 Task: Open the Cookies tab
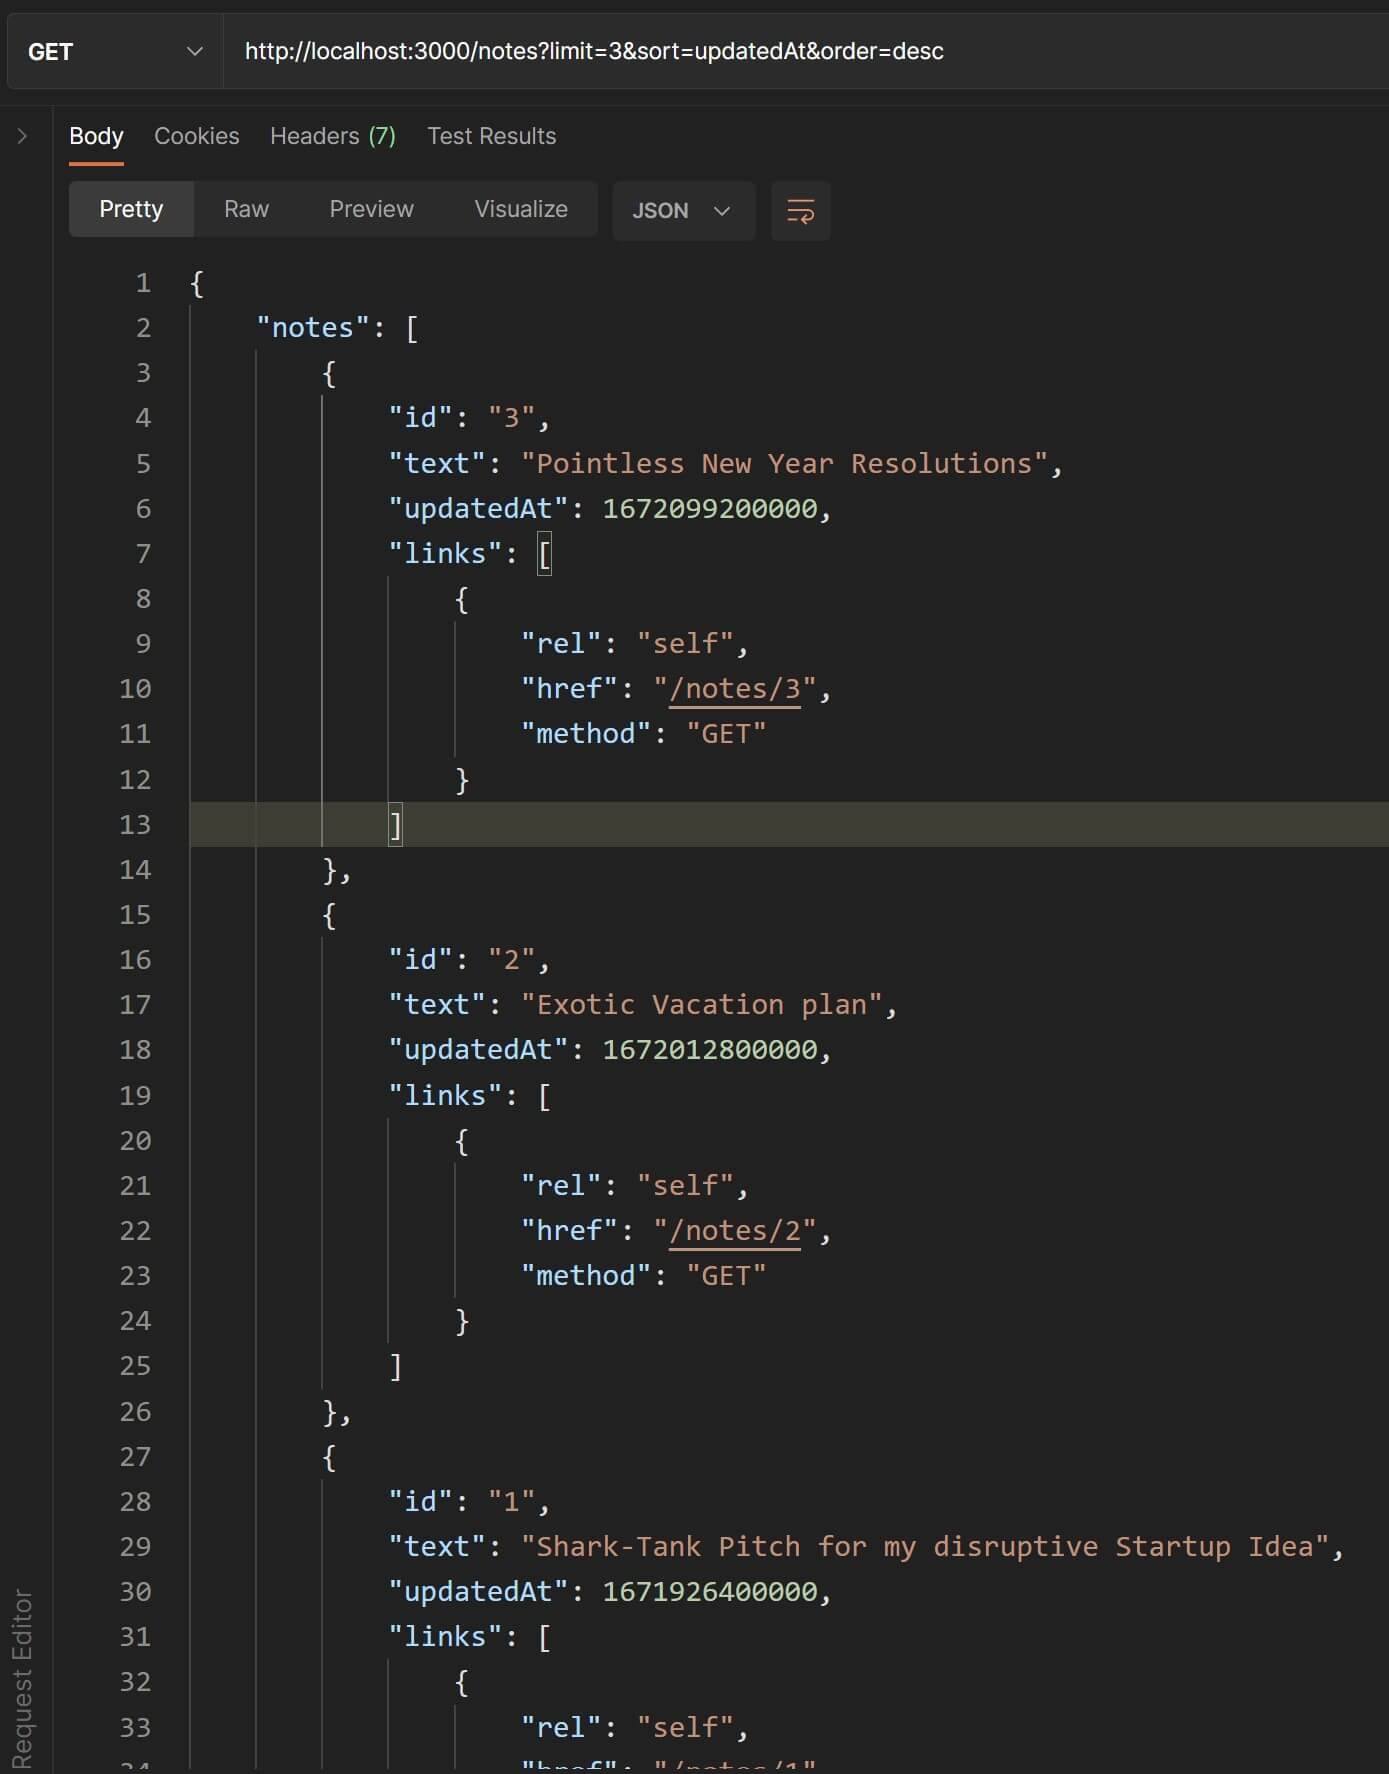pos(197,136)
